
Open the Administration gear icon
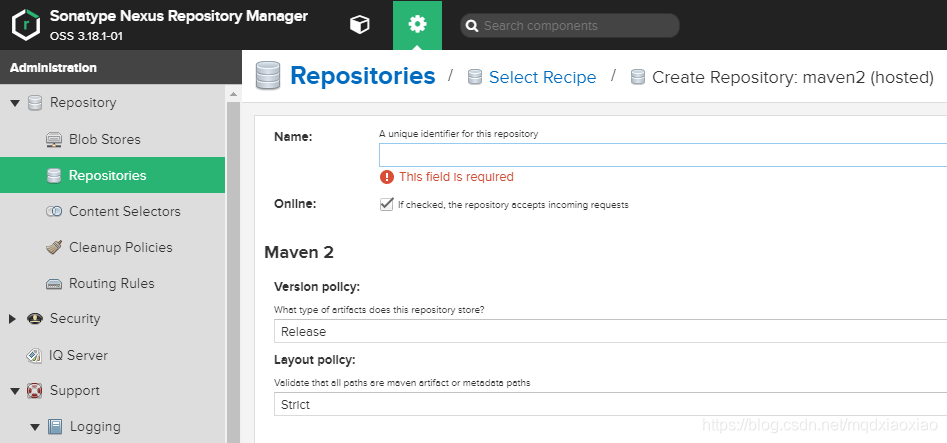[x=417, y=25]
